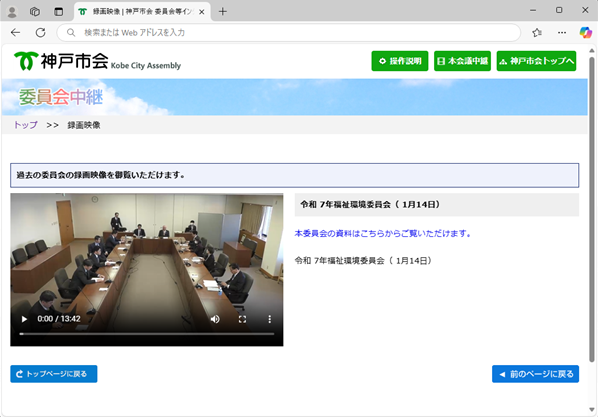
Task: Toggle vertical tabs icon
Action: (58, 12)
